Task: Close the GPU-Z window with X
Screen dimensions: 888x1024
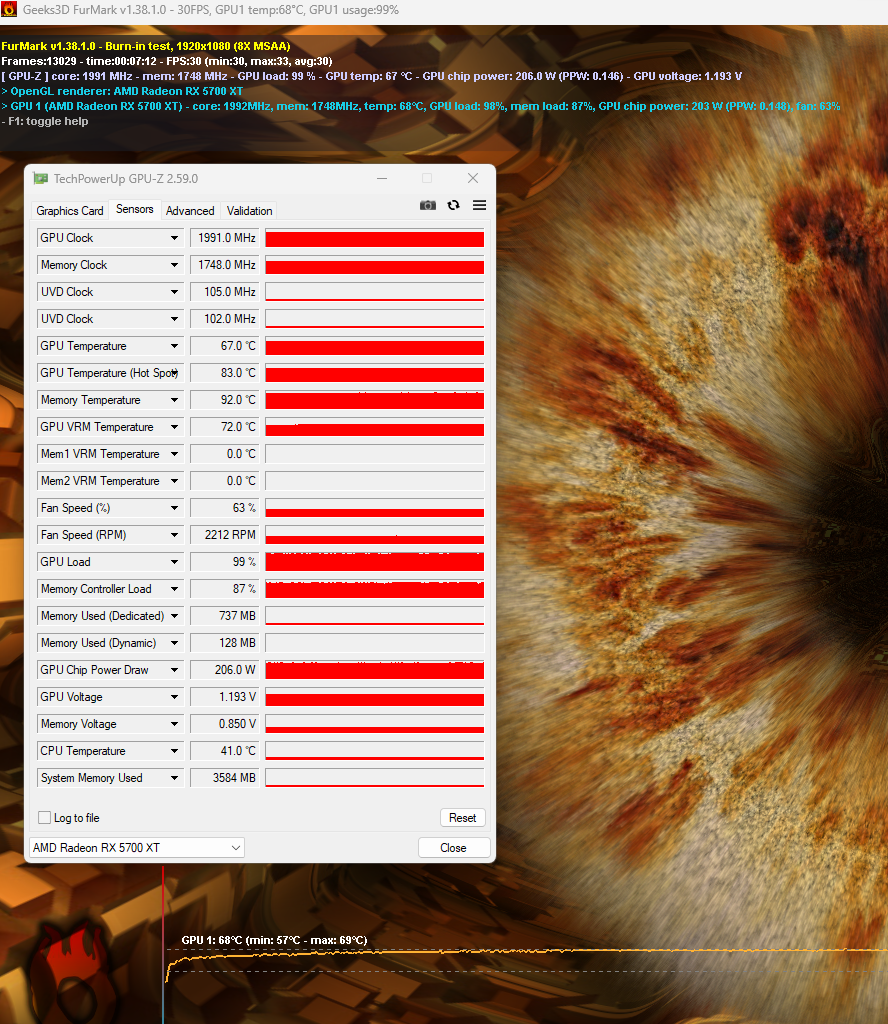Action: pos(473,178)
